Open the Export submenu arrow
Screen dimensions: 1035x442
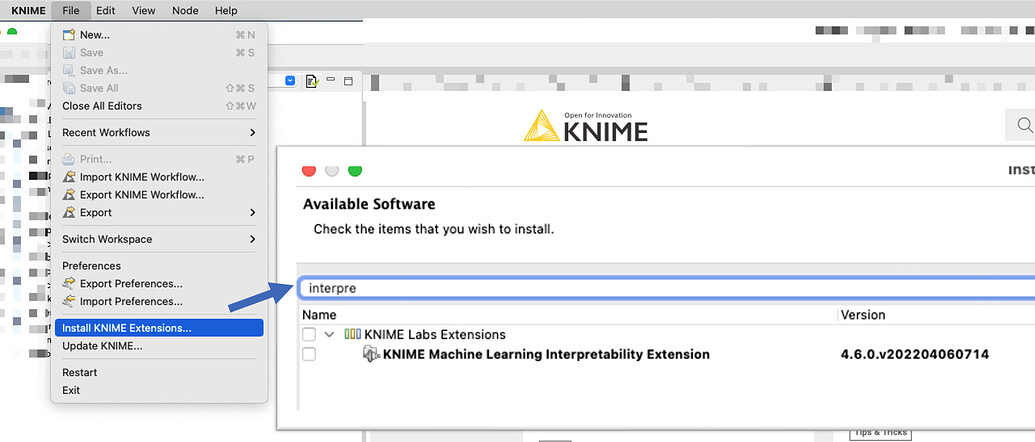pos(253,212)
